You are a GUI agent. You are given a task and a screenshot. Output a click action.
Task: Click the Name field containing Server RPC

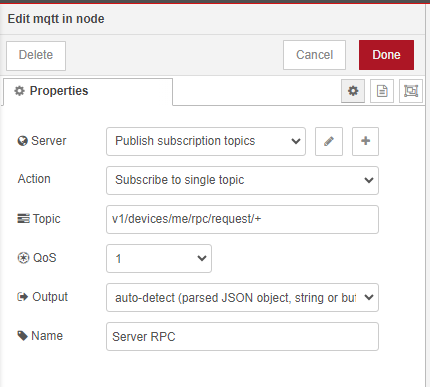tap(242, 336)
